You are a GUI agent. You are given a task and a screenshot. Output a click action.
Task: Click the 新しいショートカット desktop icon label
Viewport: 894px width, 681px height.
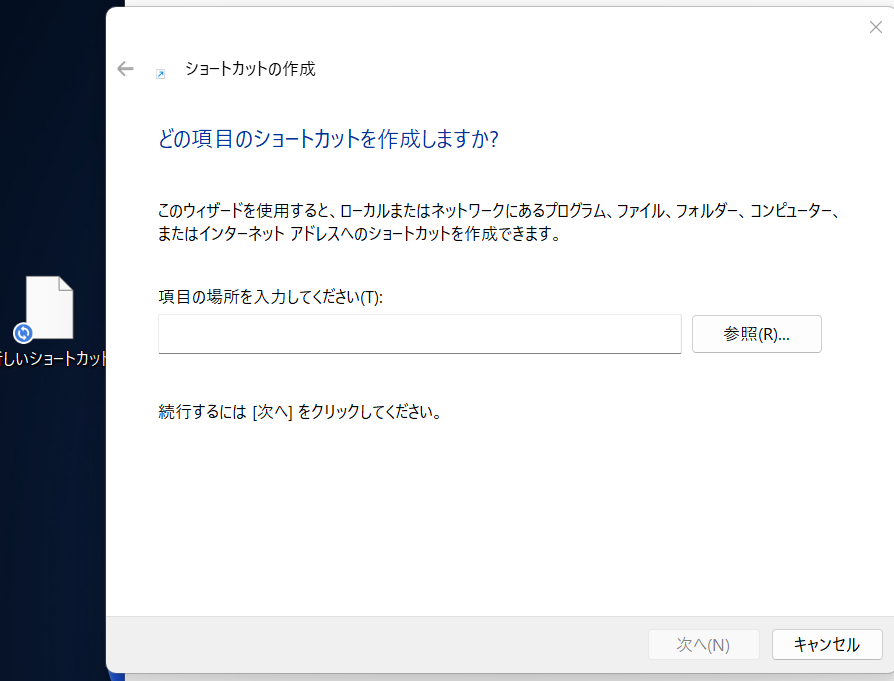pos(54,359)
